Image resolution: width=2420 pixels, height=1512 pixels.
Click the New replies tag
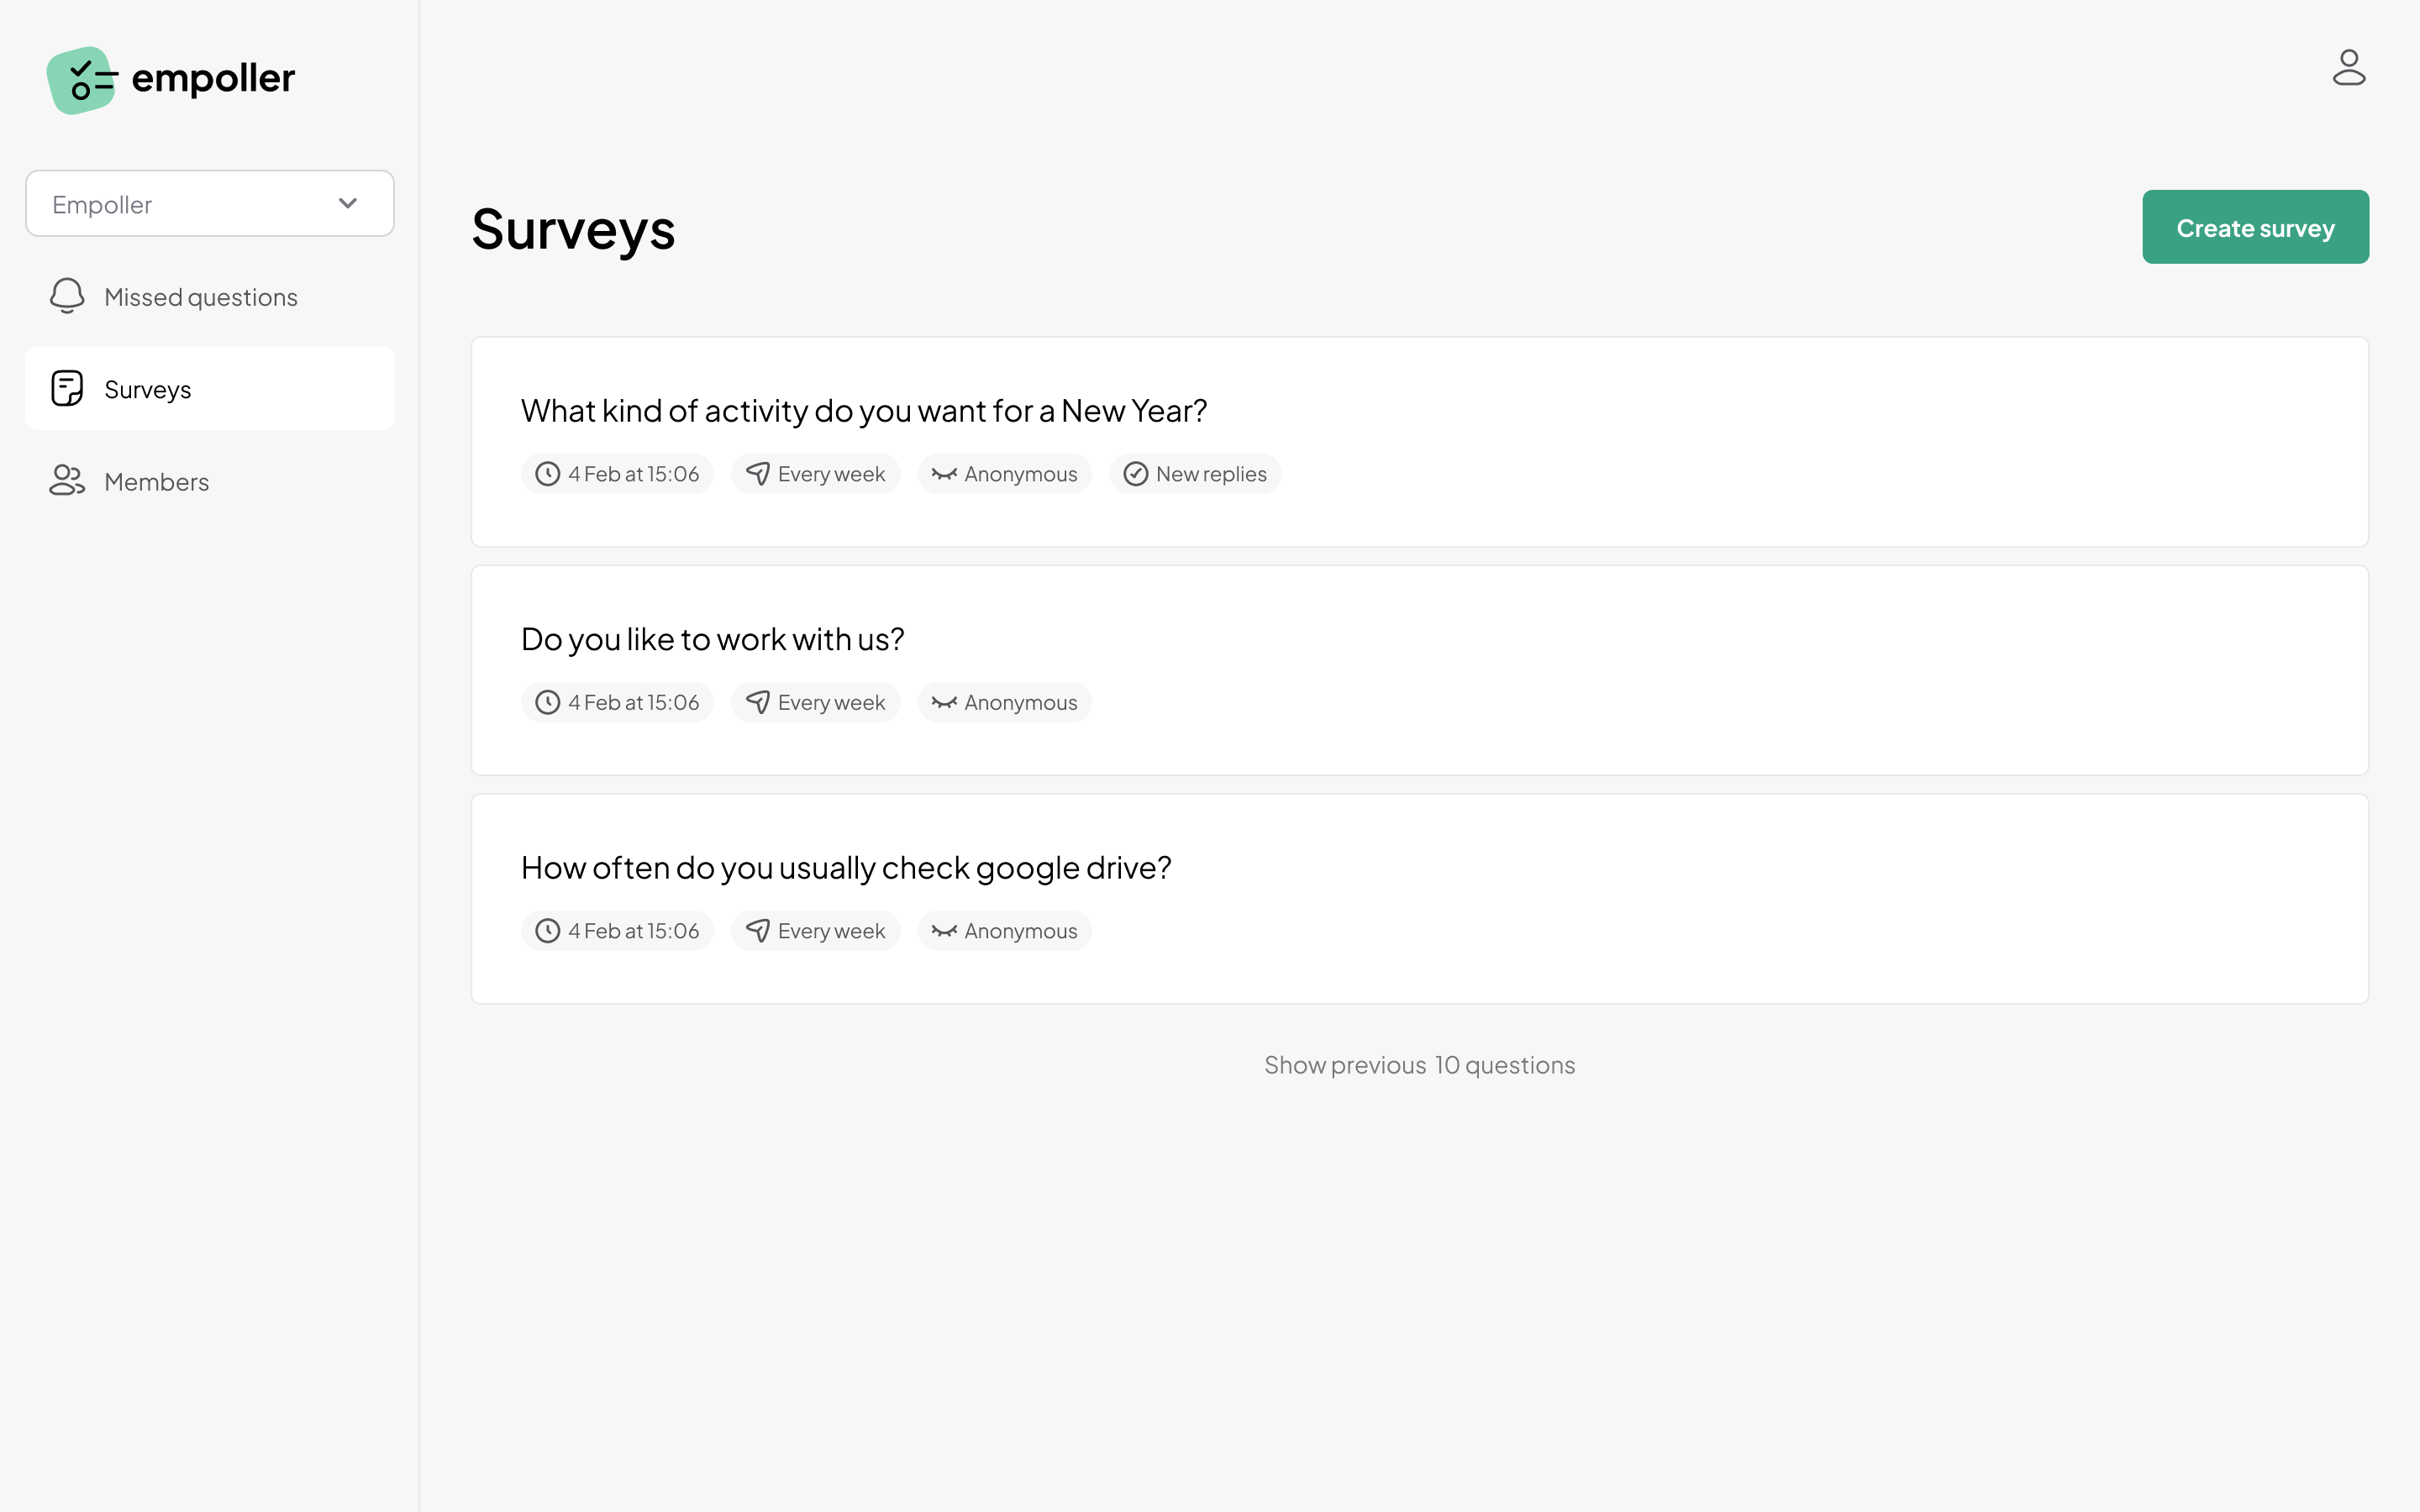(1195, 474)
